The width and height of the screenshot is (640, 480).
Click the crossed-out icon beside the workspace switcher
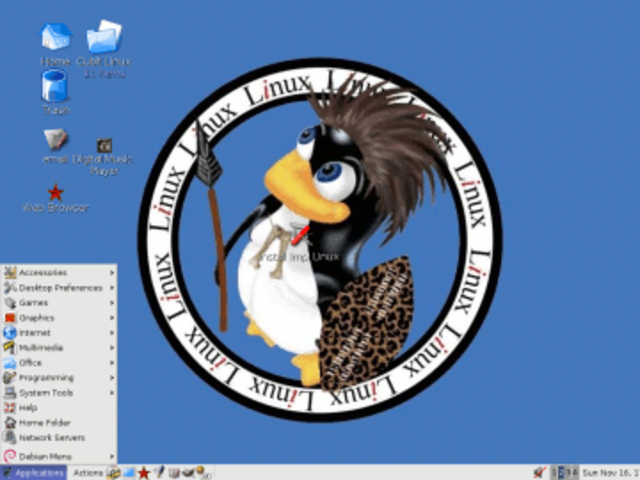click(539, 472)
